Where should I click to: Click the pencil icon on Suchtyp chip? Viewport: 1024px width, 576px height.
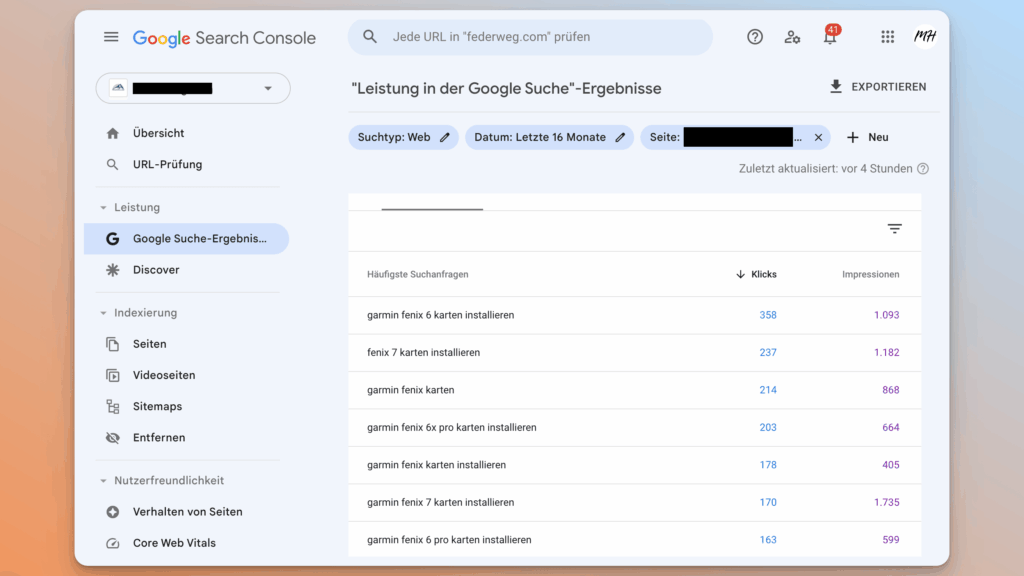[445, 137]
